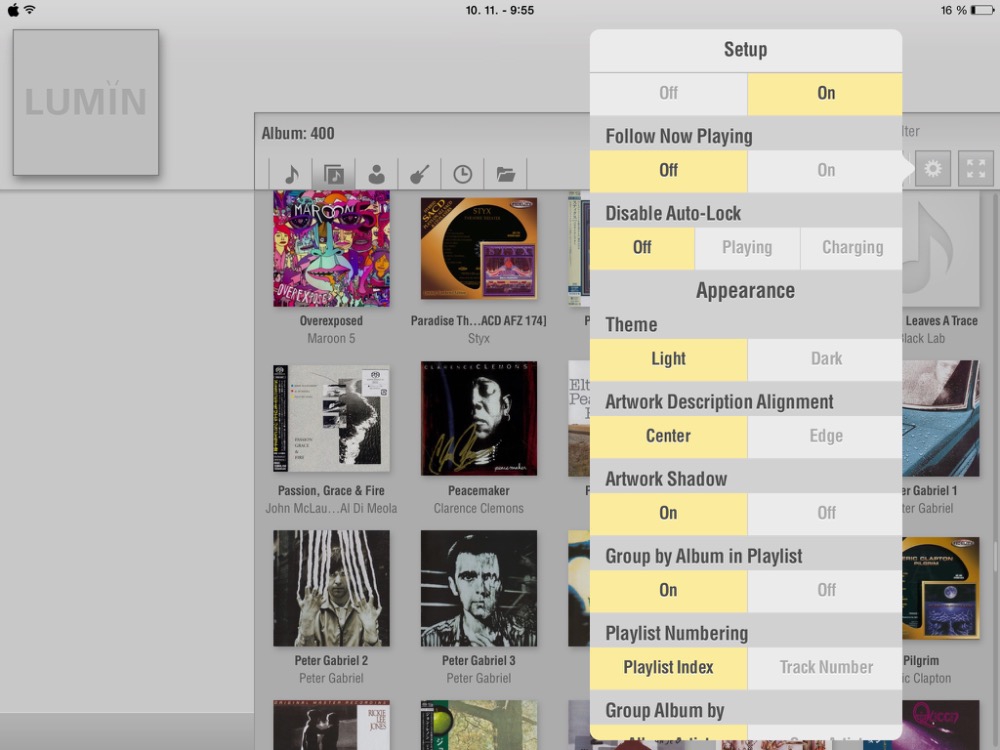1000x750 pixels.
Task: Select Playlist Index numbering
Action: 668,668
